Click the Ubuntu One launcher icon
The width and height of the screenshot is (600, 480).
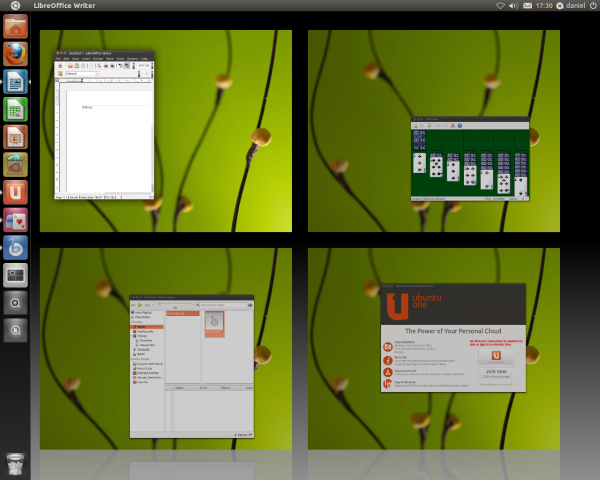(x=15, y=192)
